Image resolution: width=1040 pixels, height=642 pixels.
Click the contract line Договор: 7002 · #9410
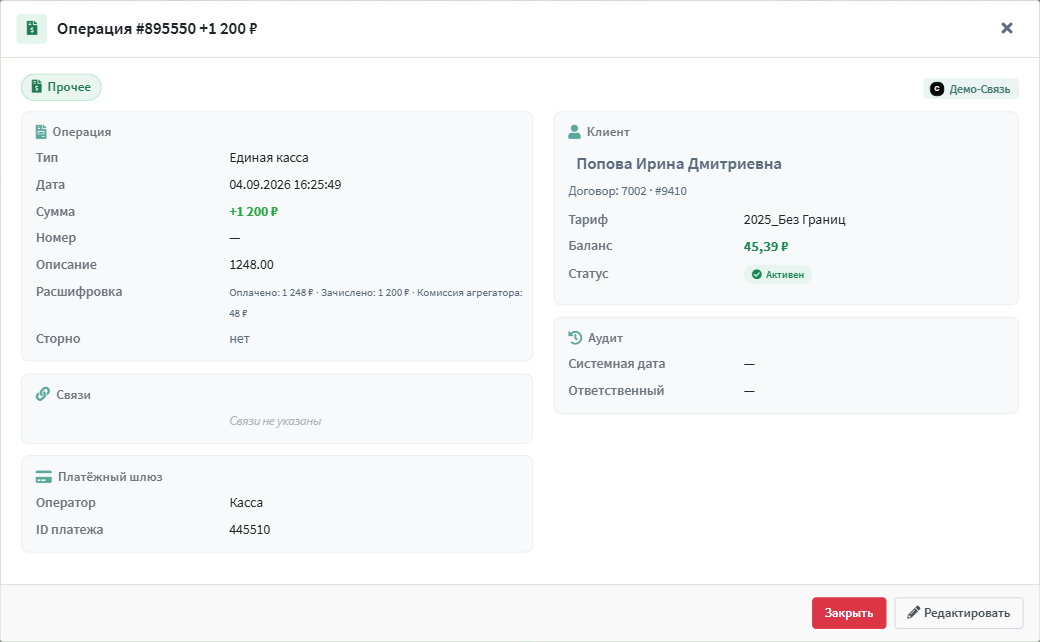point(627,191)
